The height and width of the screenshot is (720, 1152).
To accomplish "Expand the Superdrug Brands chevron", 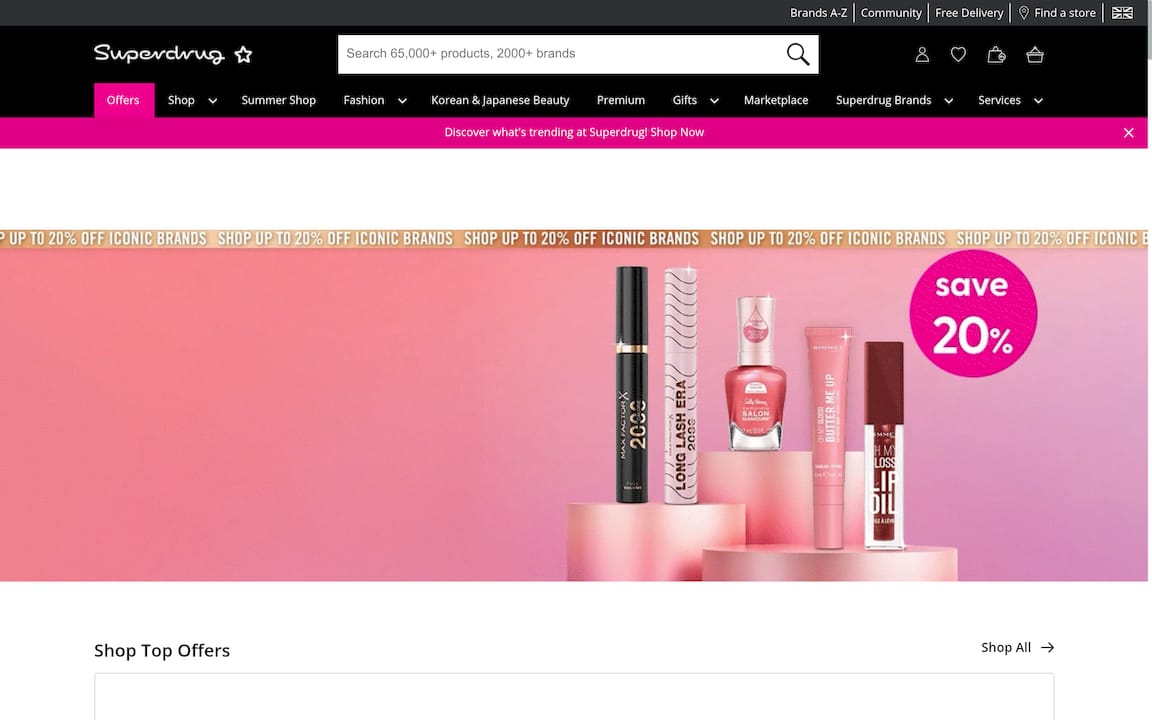I will pos(948,101).
